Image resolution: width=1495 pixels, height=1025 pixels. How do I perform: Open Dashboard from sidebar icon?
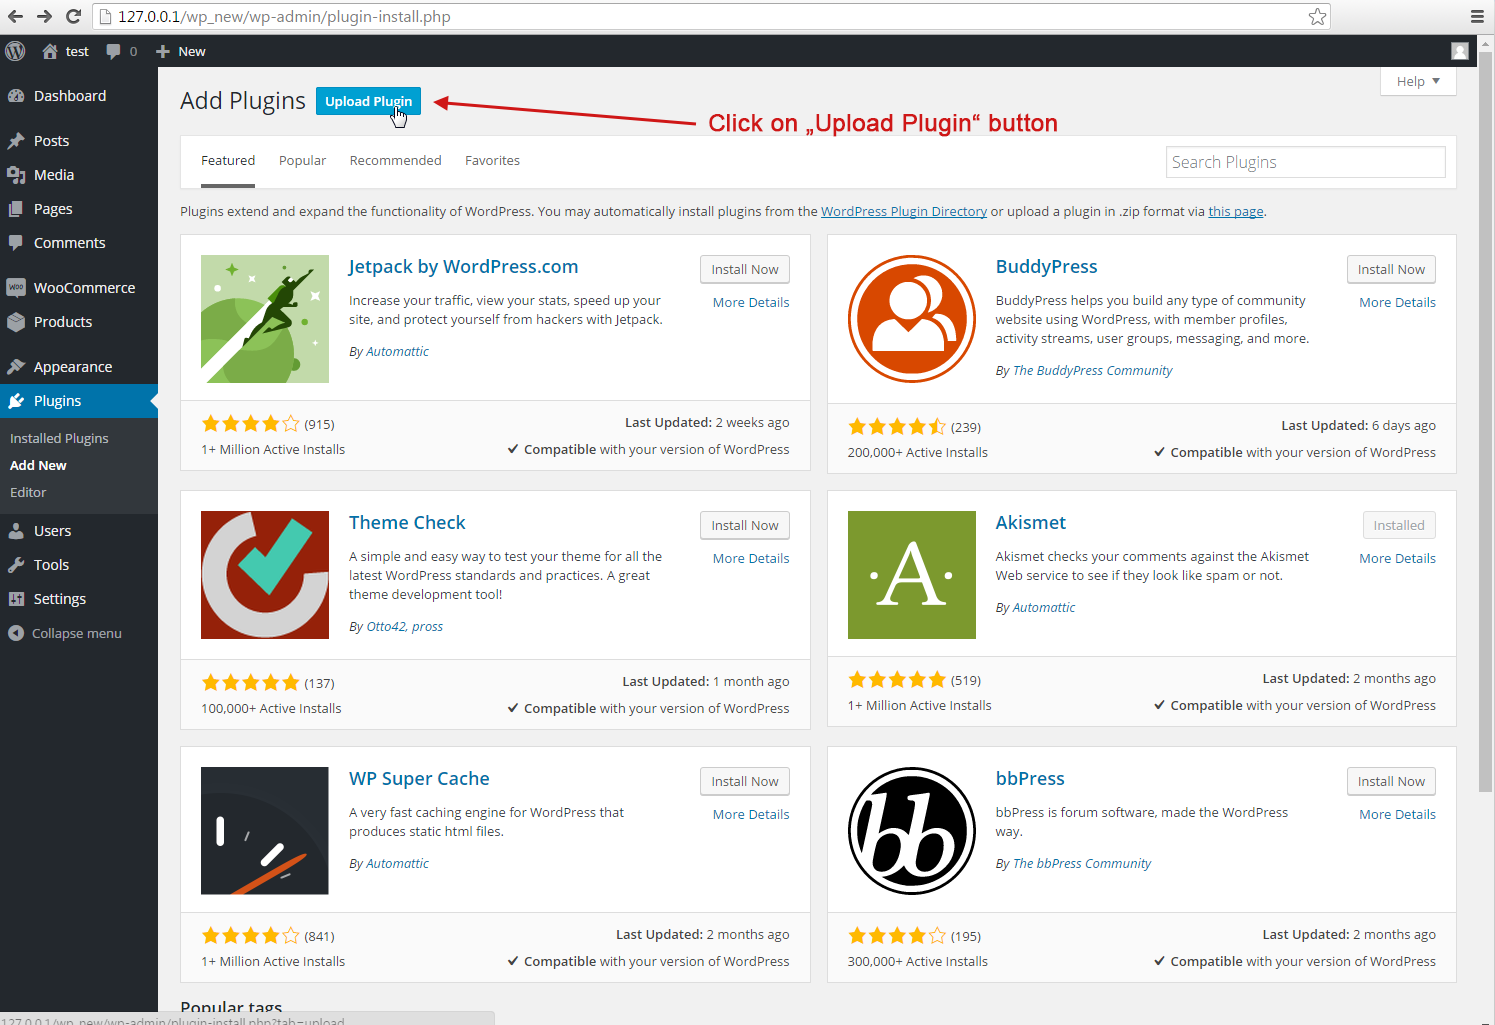pos(16,96)
